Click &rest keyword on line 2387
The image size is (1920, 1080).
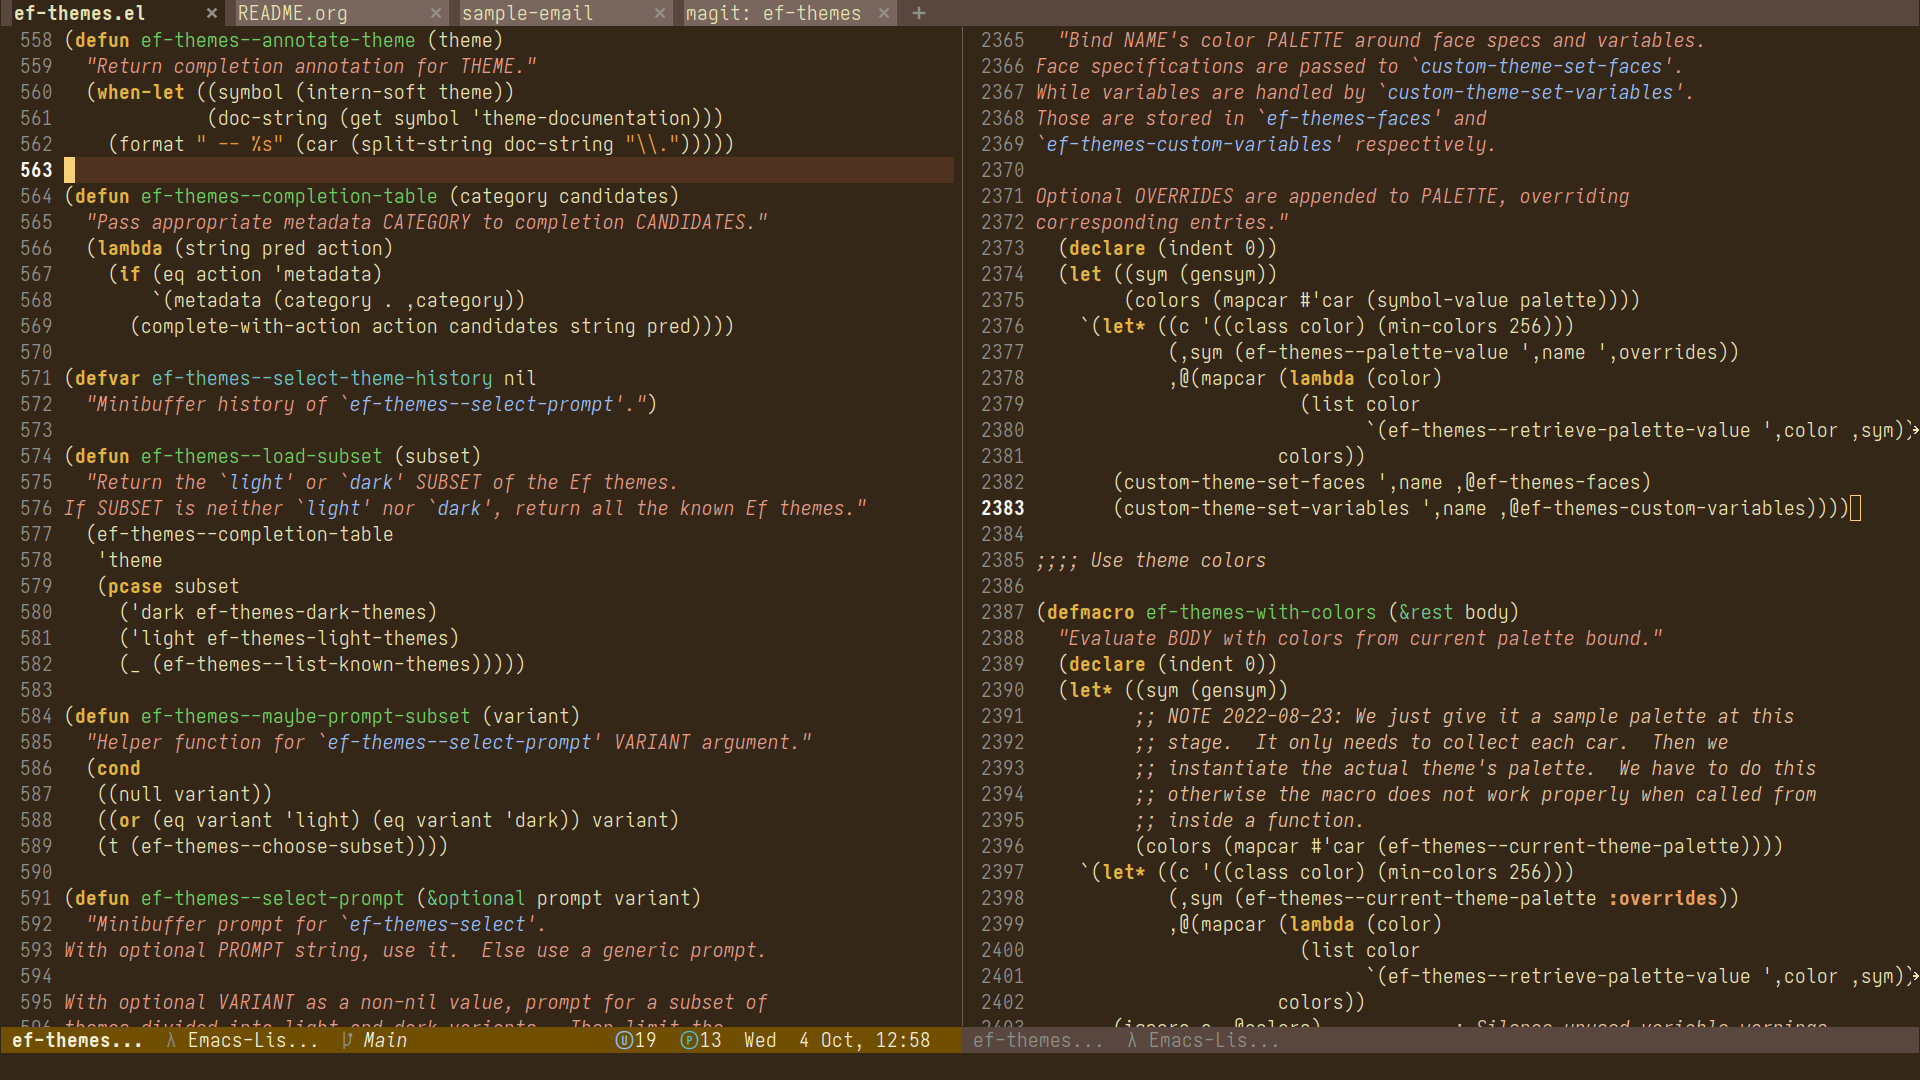pyautogui.click(x=1426, y=612)
